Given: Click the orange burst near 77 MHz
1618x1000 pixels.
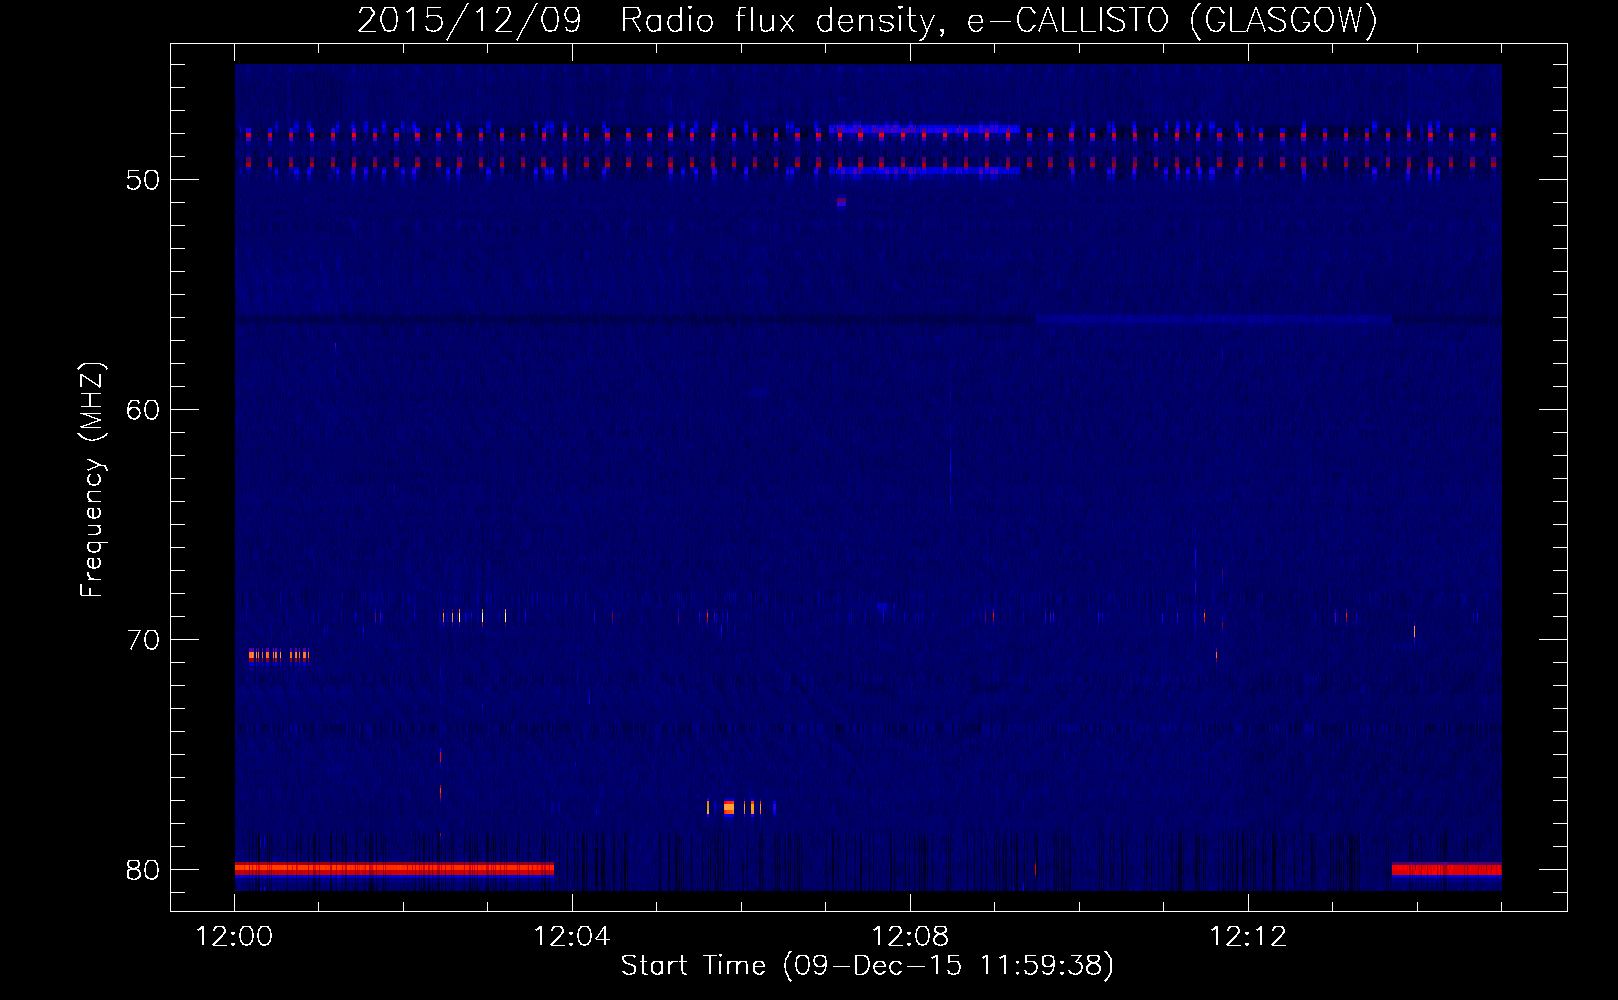Looking at the screenshot, I should click(729, 807).
